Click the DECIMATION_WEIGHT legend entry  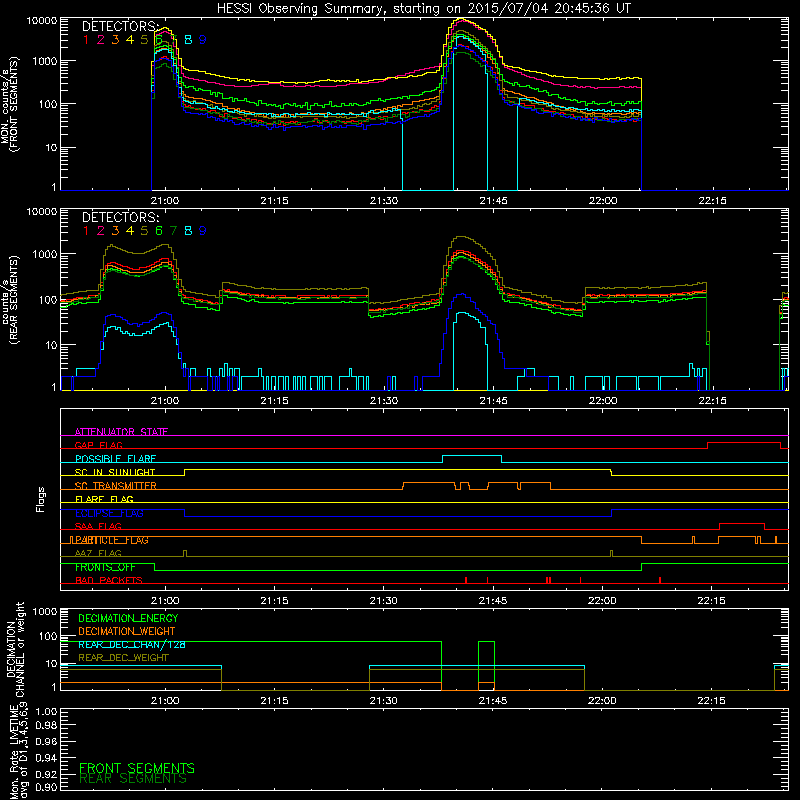click(127, 632)
